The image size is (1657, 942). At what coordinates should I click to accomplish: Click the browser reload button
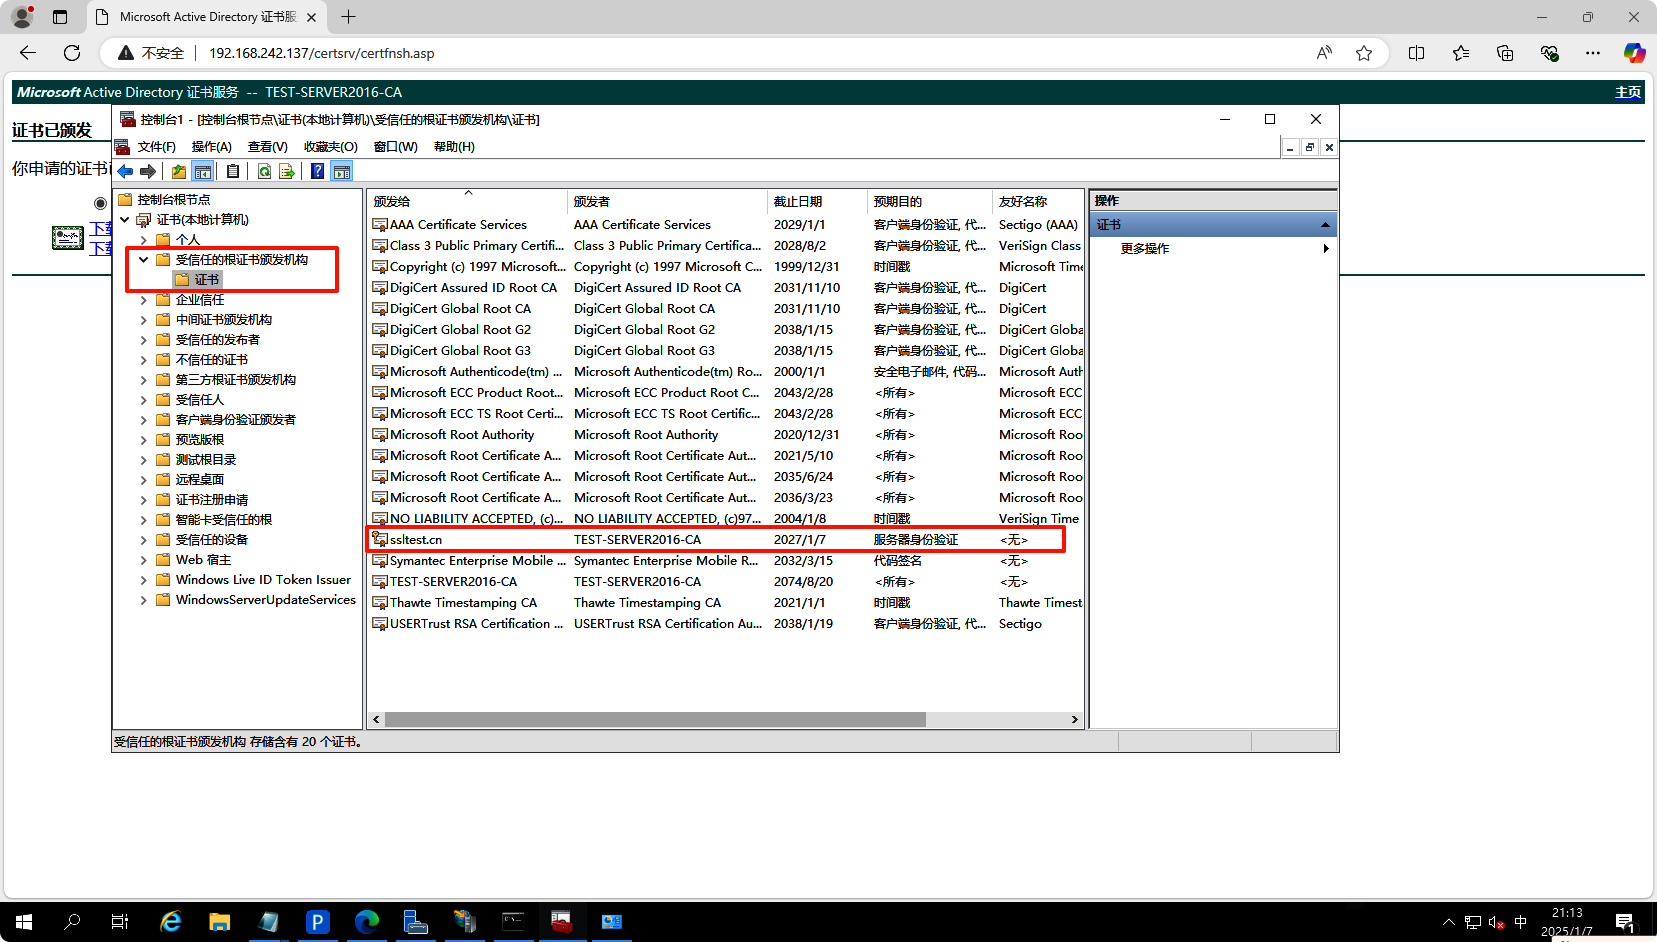[72, 53]
